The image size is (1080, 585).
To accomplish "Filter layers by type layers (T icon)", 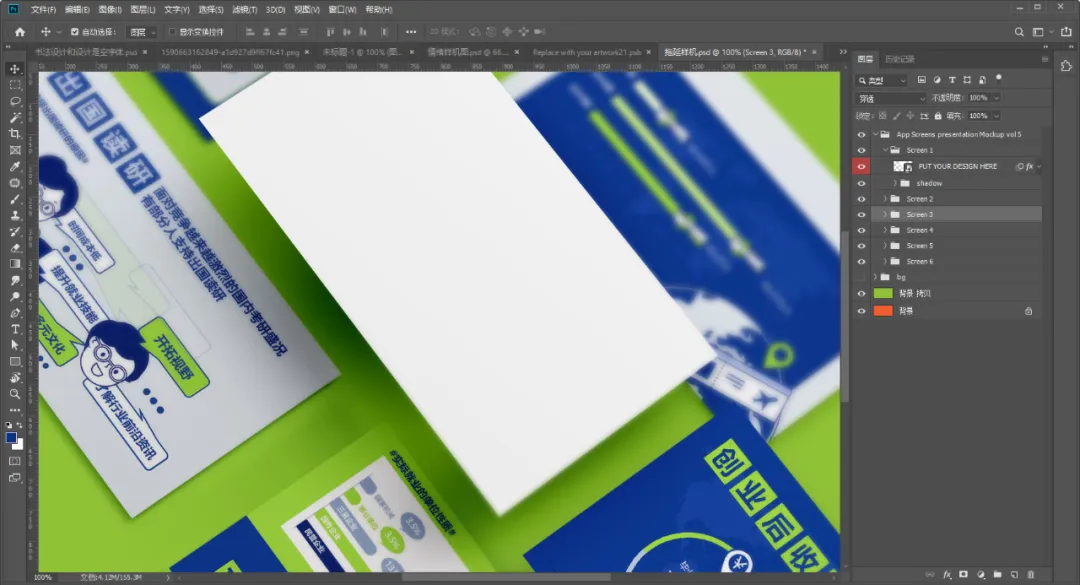I will (952, 80).
